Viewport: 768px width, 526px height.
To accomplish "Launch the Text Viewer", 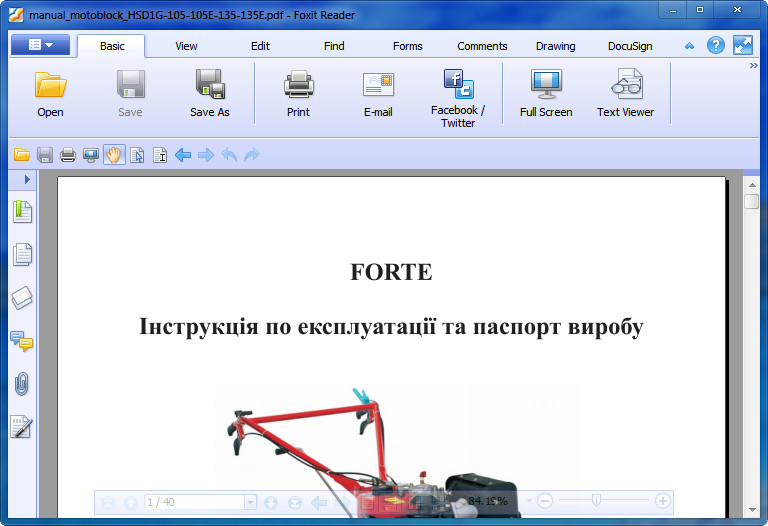I will point(625,94).
